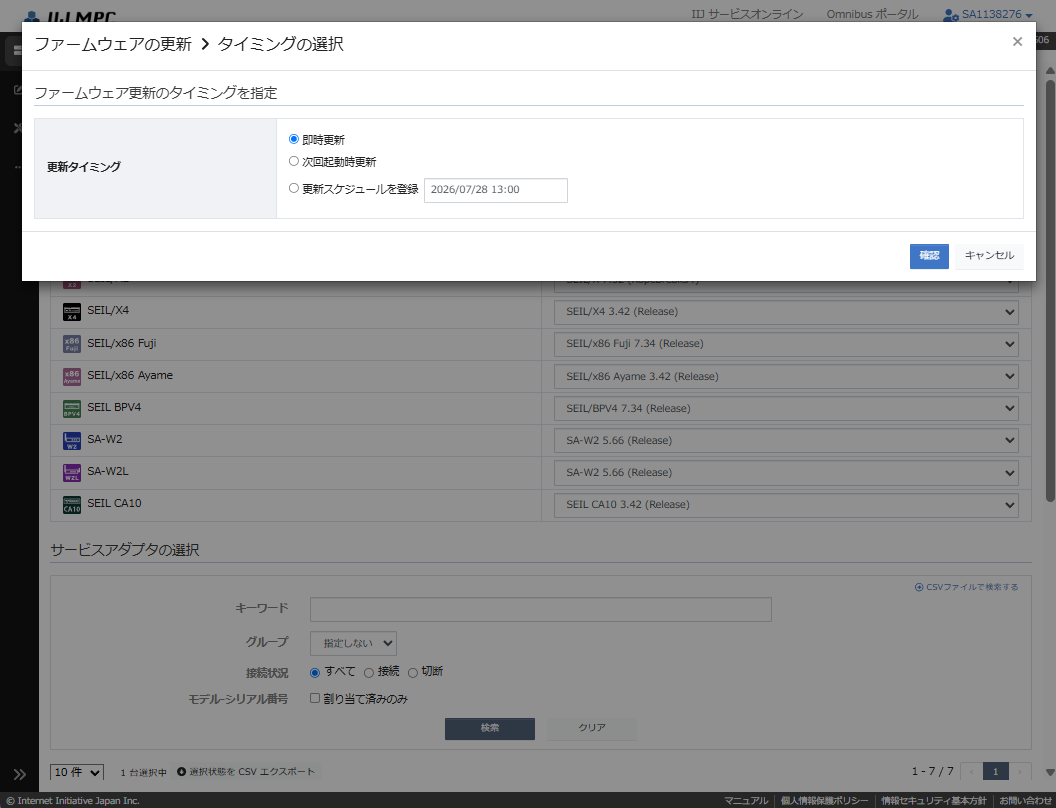Image resolution: width=1056 pixels, height=808 pixels.
Task: Open the SEIL/x86 Fuji firmware dropdown
Action: coord(786,344)
